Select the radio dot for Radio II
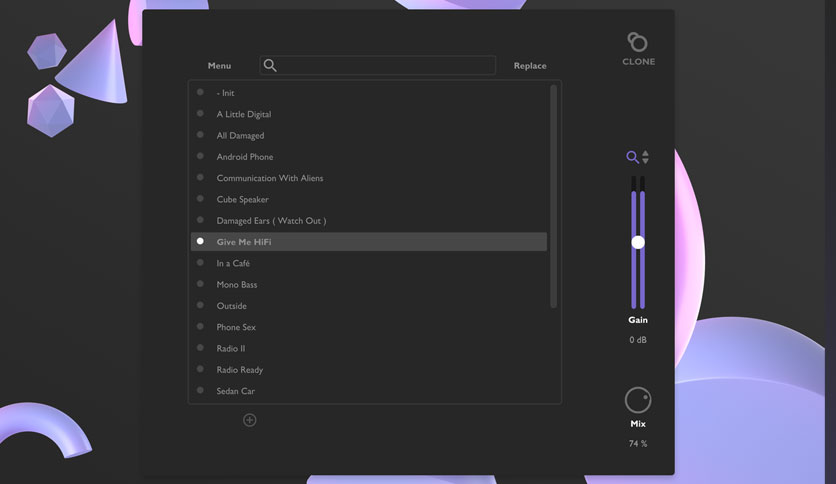The height and width of the screenshot is (484, 836). [200, 348]
